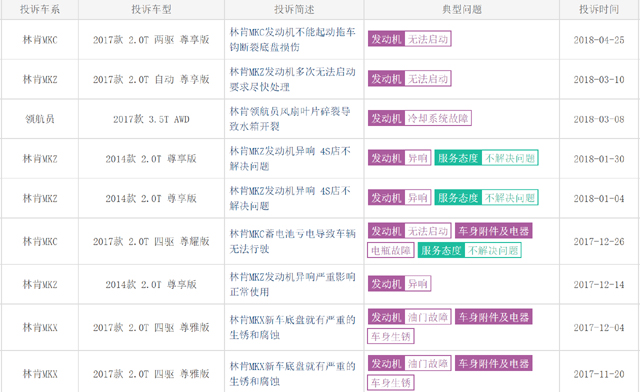The width and height of the screenshot is (640, 392).
Task: Click the 投诉时间 column header
Action: coord(599,9)
